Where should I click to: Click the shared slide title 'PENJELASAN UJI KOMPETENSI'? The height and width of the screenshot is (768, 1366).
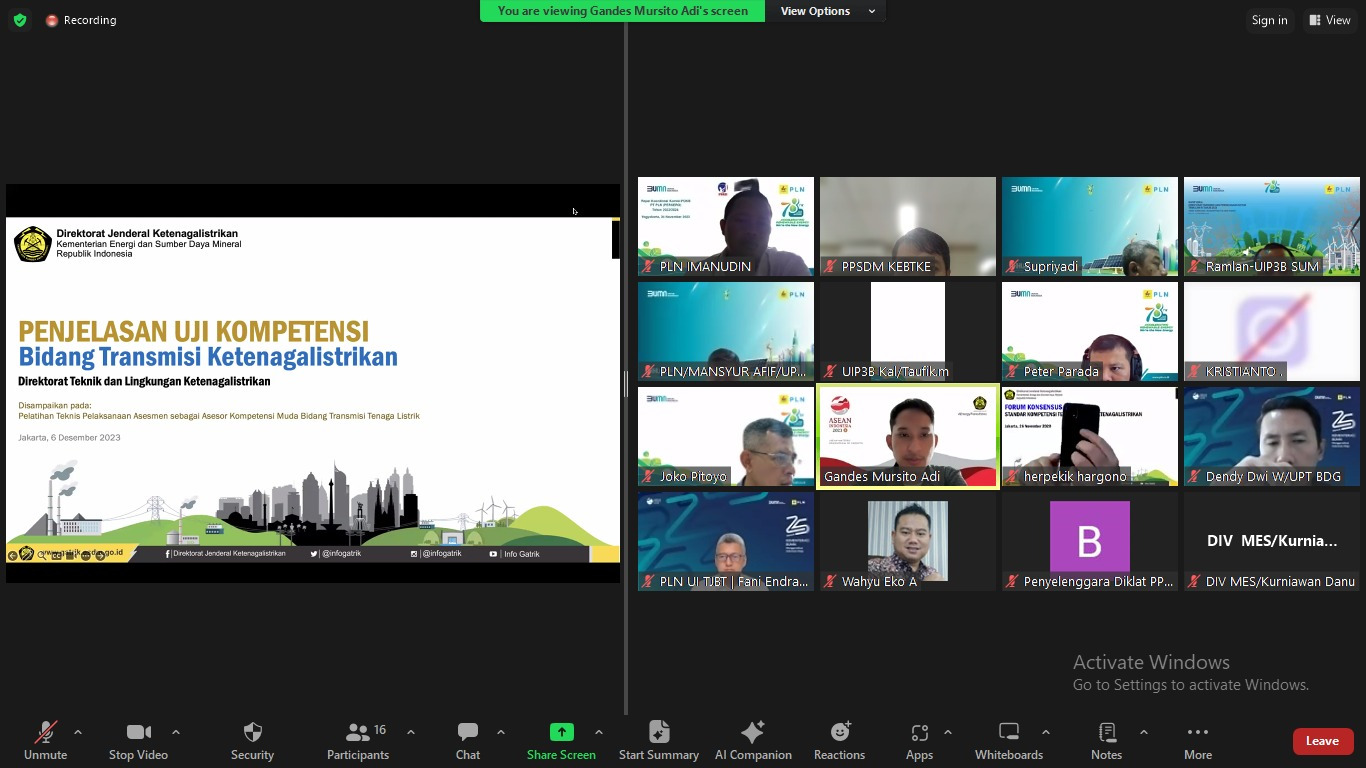pyautogui.click(x=193, y=331)
